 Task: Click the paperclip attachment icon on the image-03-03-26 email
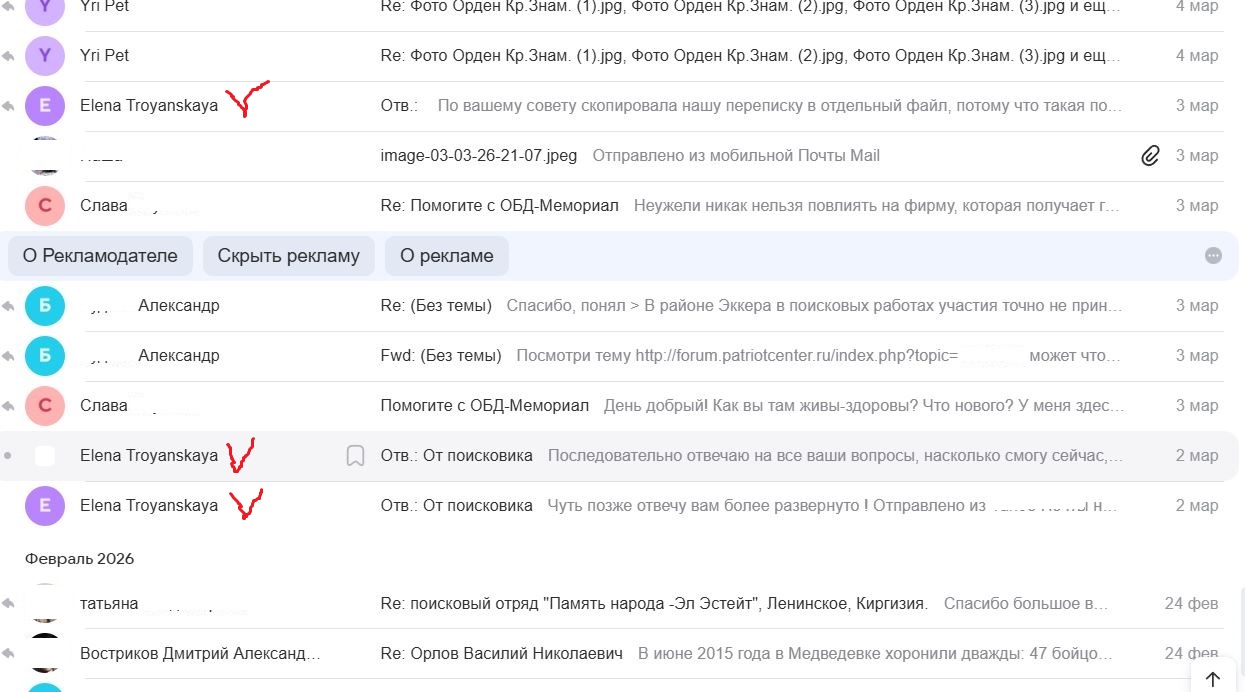[1150, 156]
